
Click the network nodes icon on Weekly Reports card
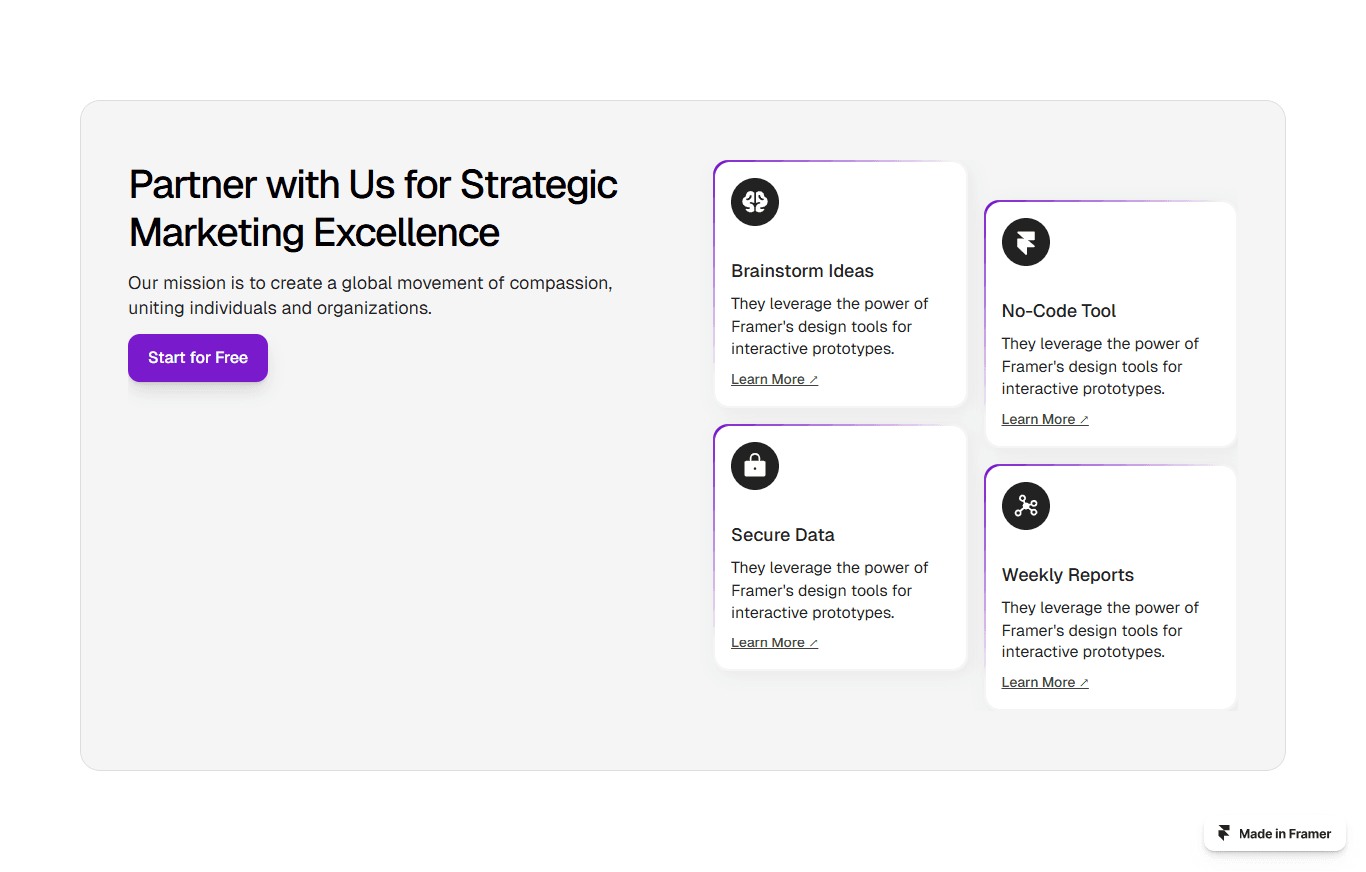click(x=1026, y=506)
